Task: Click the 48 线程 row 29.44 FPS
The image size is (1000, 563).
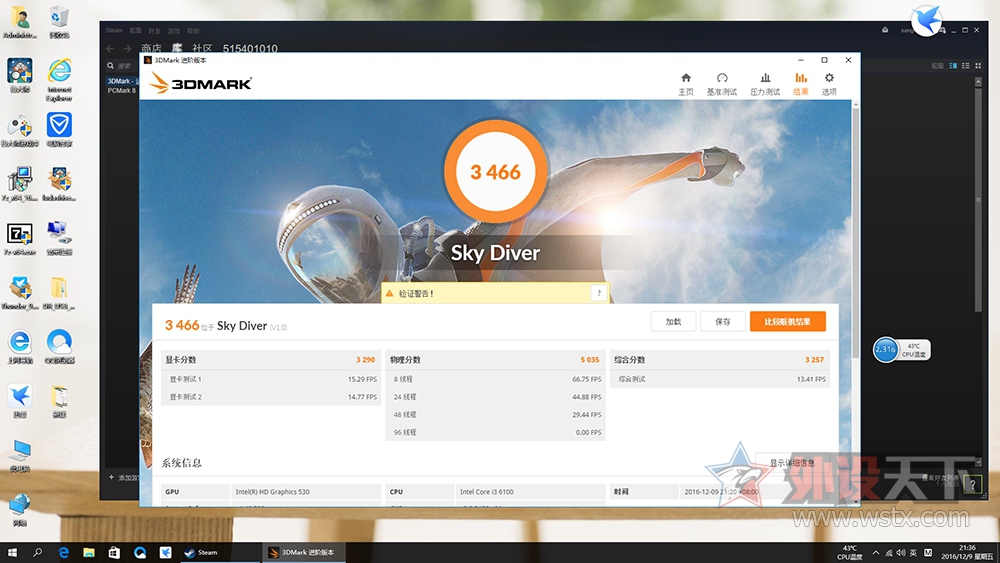Action: pyautogui.click(x=495, y=414)
